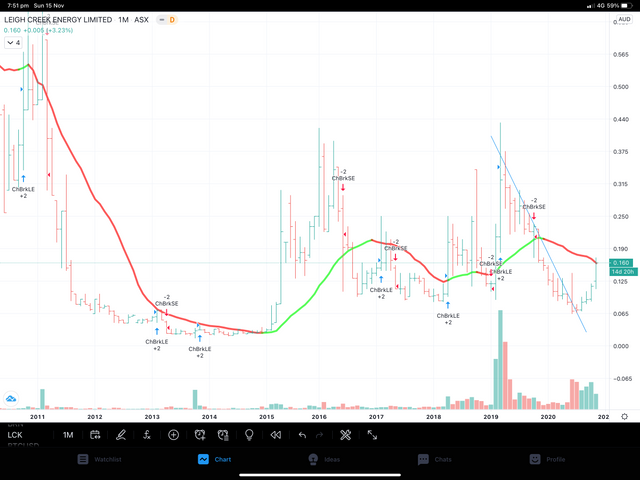Tap the 7:51 pm clock in status bar
The height and width of the screenshot is (480, 640).
coord(18,6)
